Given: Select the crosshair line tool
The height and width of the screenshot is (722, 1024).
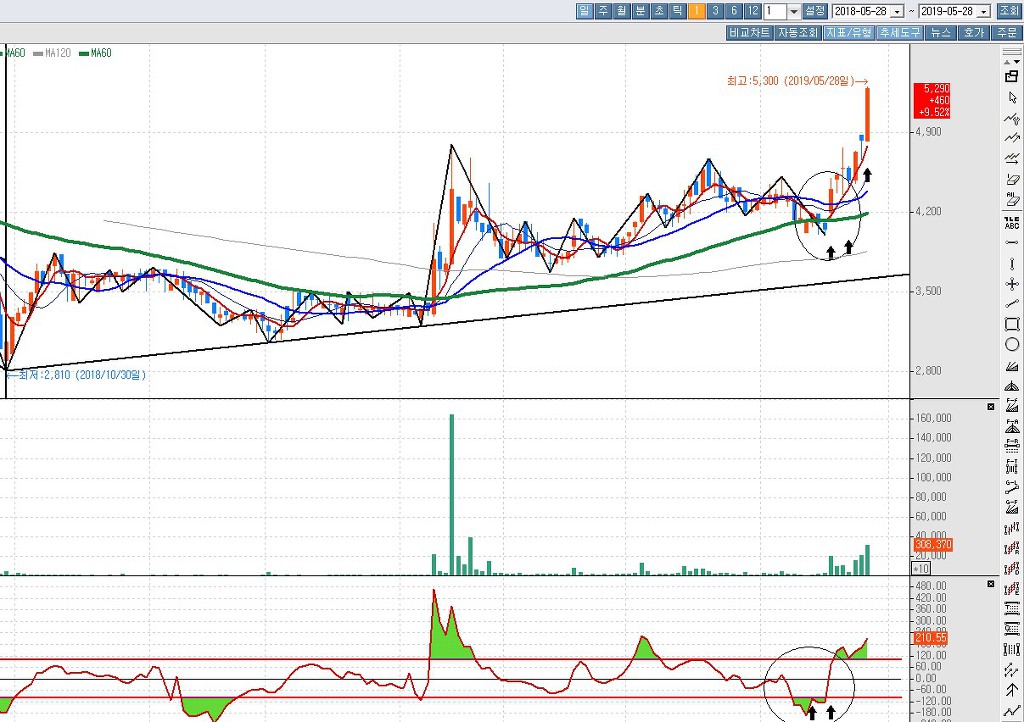Looking at the screenshot, I should (x=1012, y=283).
